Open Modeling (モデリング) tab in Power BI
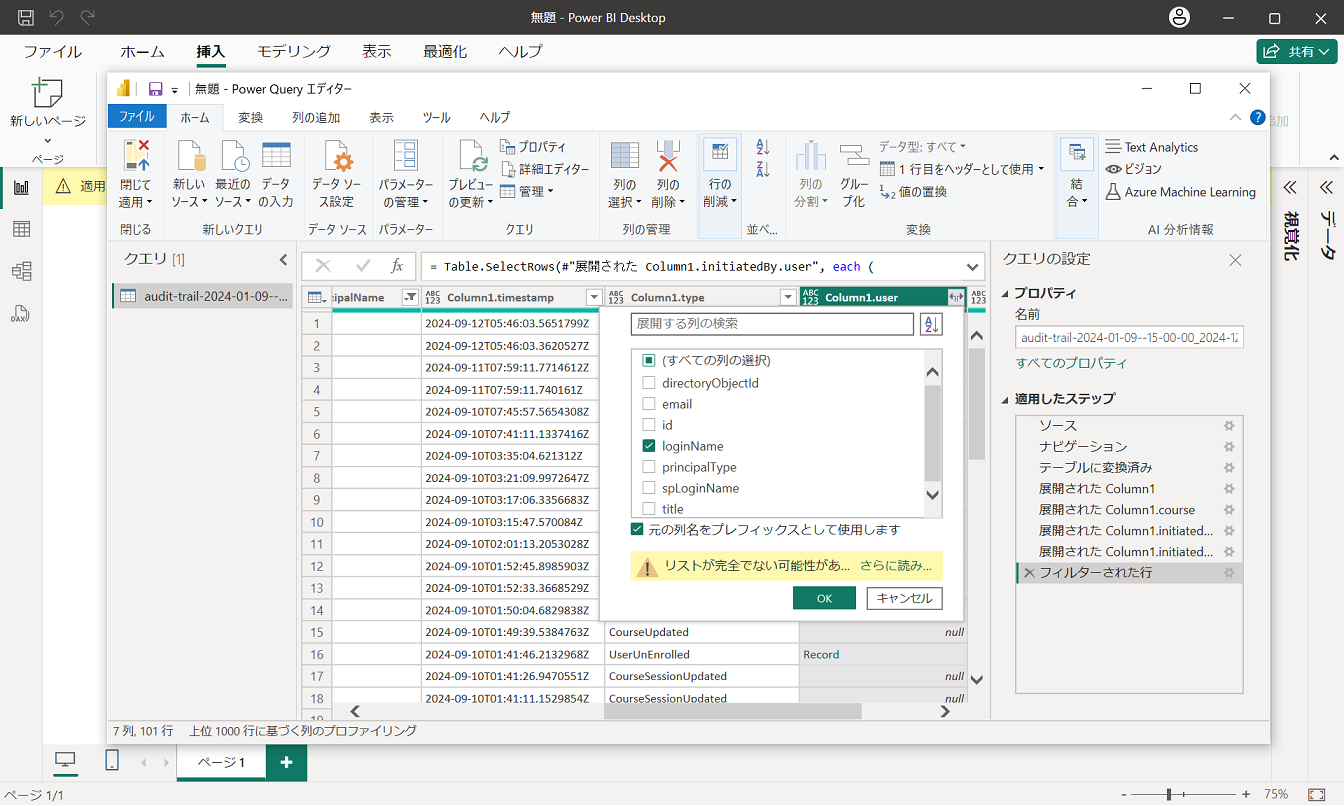 (x=293, y=51)
